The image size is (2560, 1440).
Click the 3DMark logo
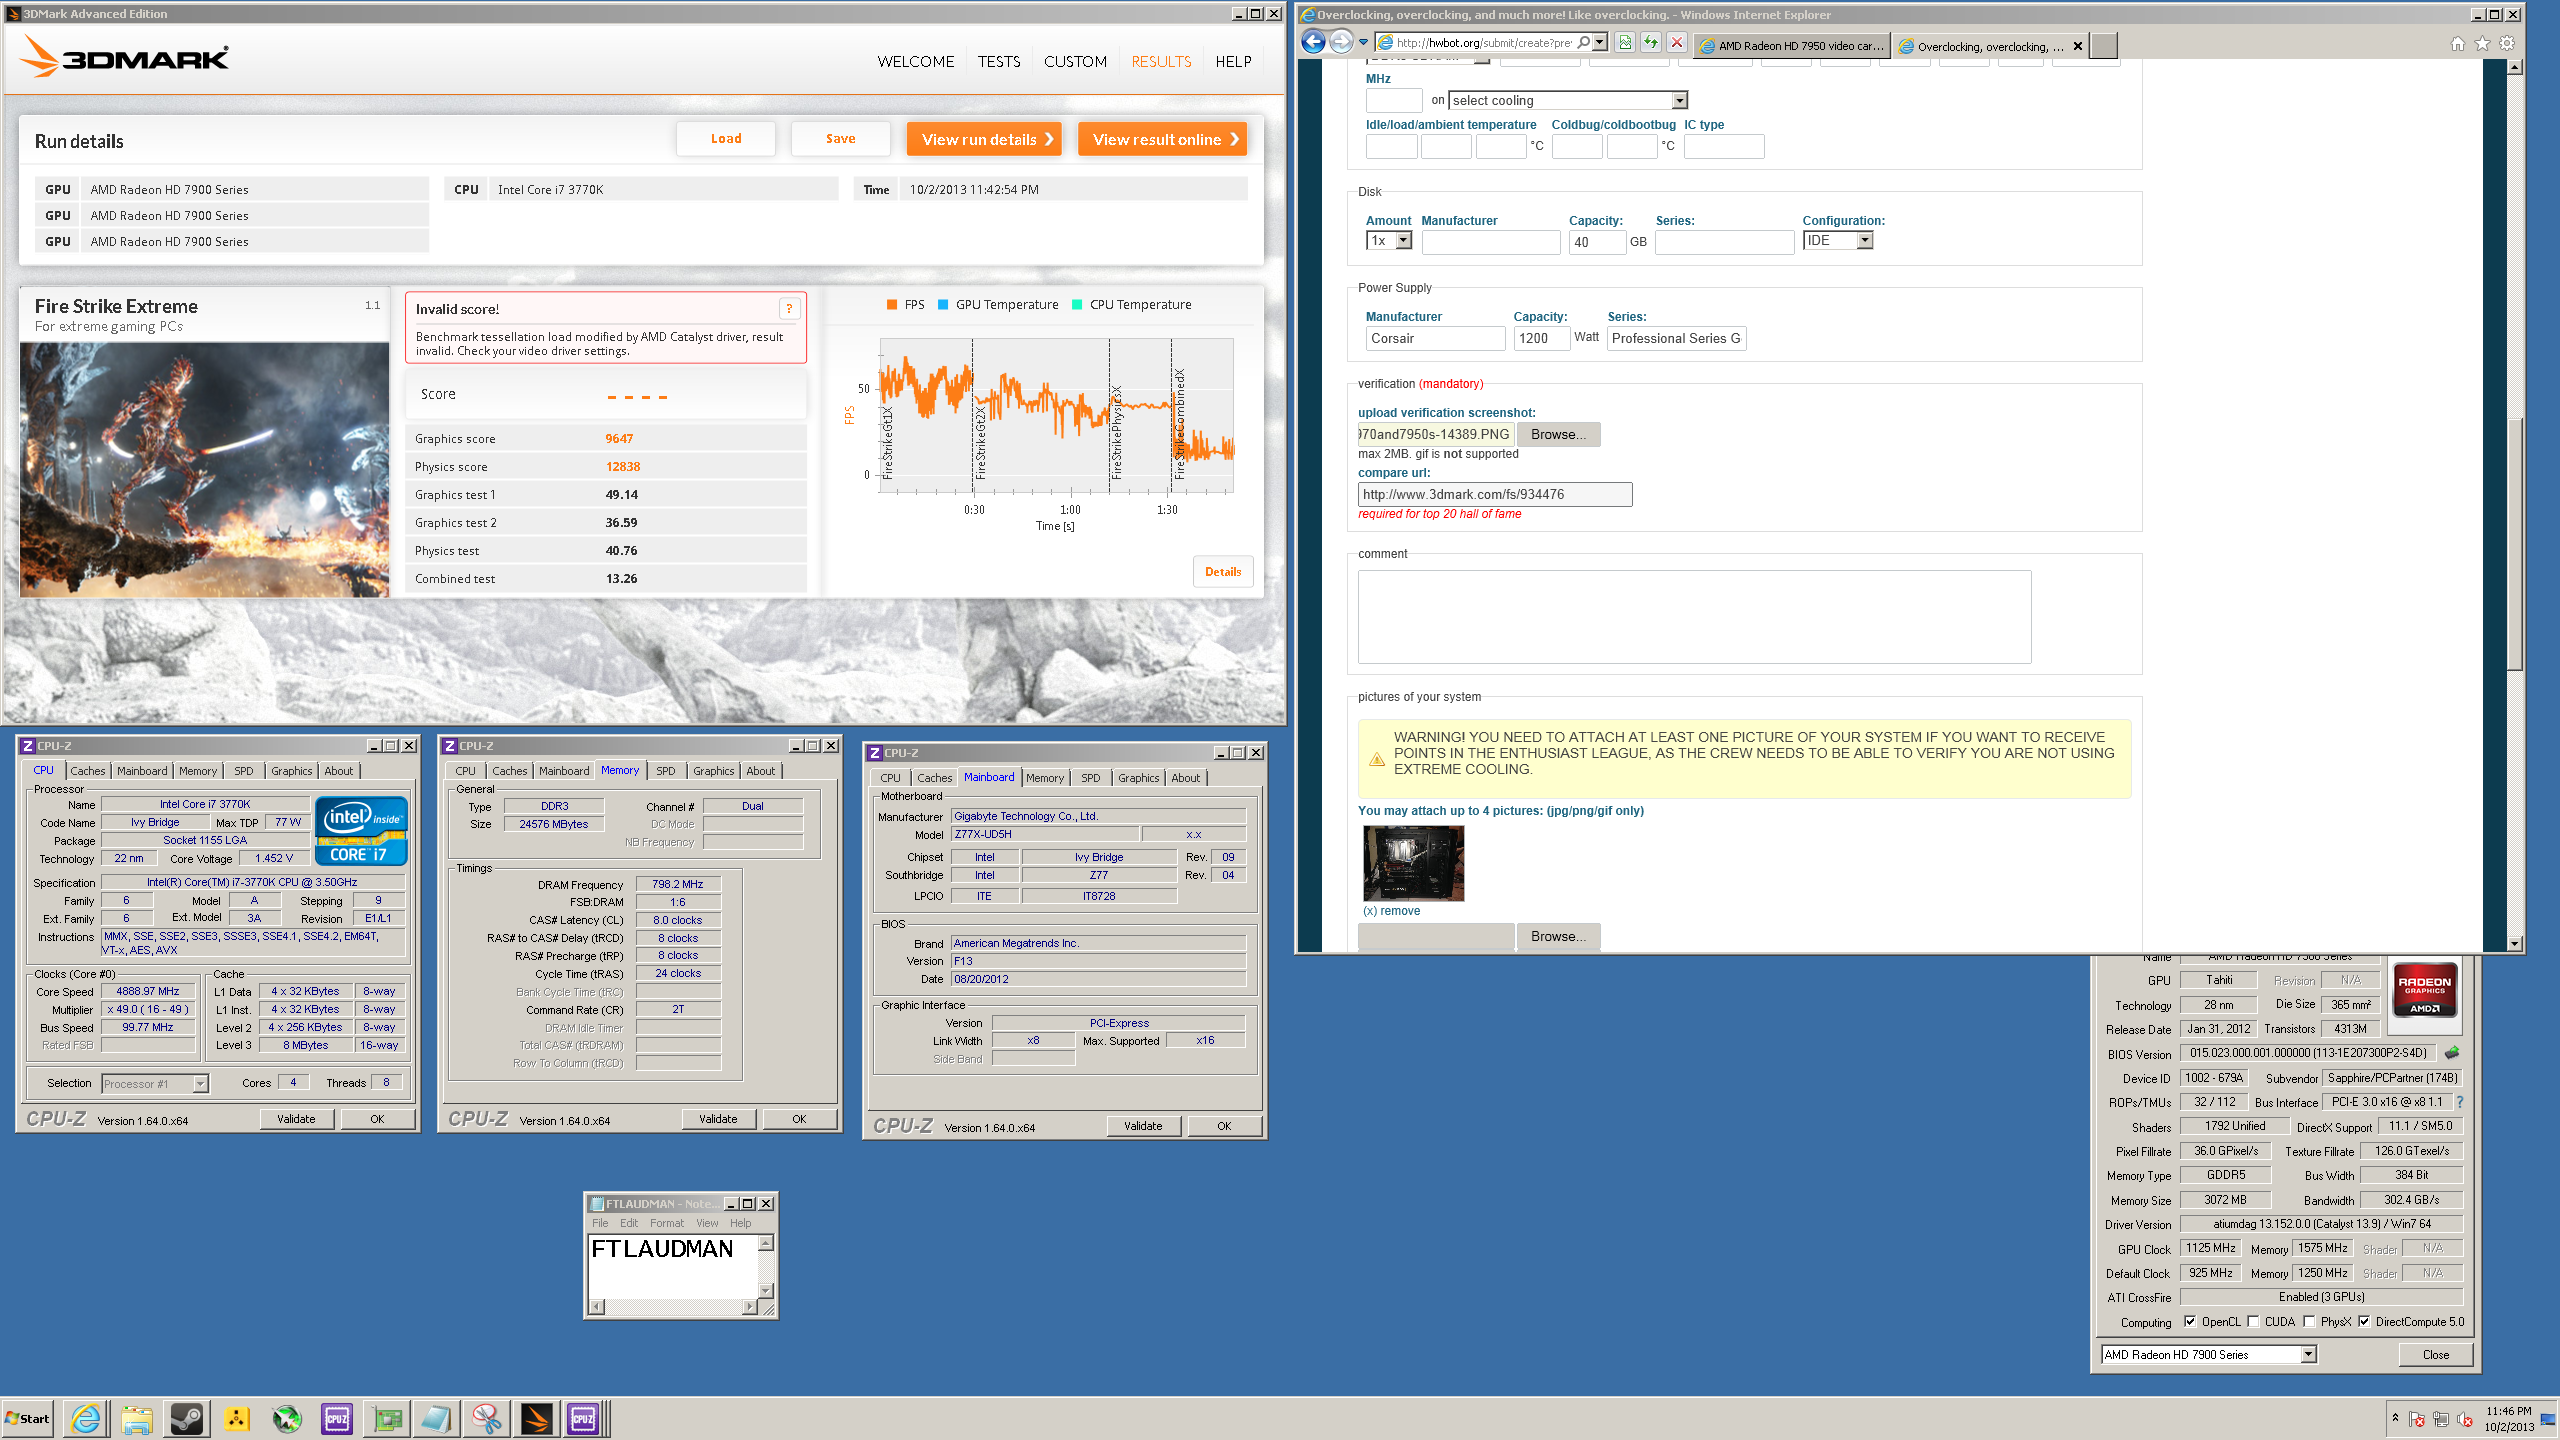coord(125,57)
